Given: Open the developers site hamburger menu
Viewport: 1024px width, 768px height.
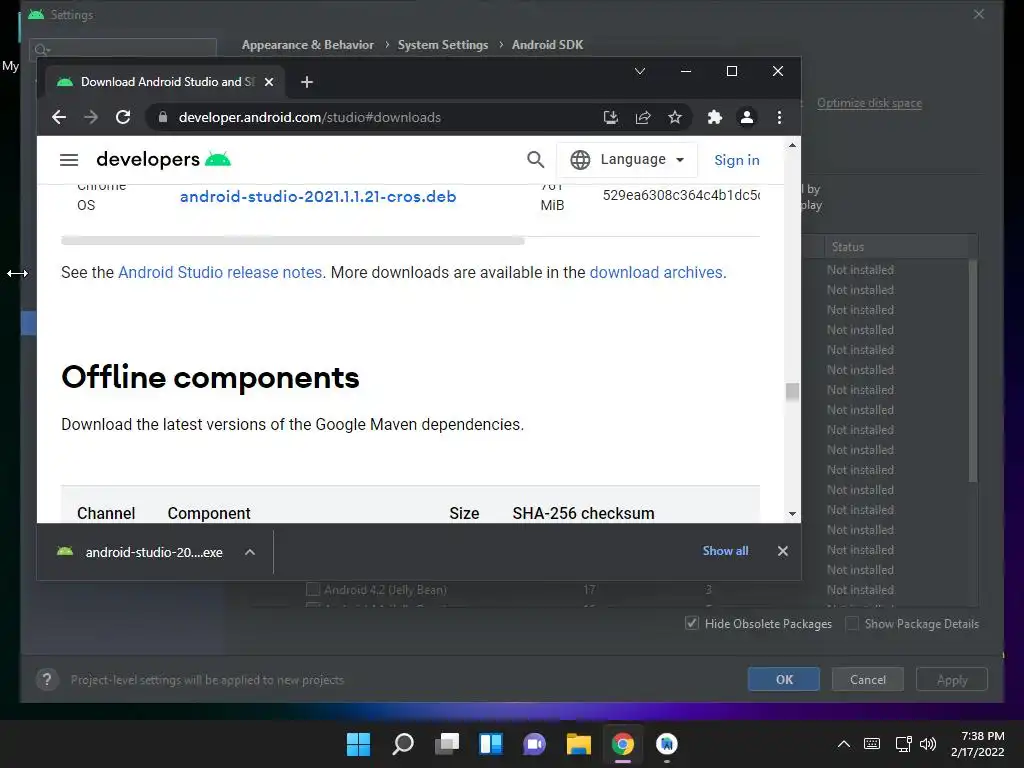Looking at the screenshot, I should tap(69, 160).
